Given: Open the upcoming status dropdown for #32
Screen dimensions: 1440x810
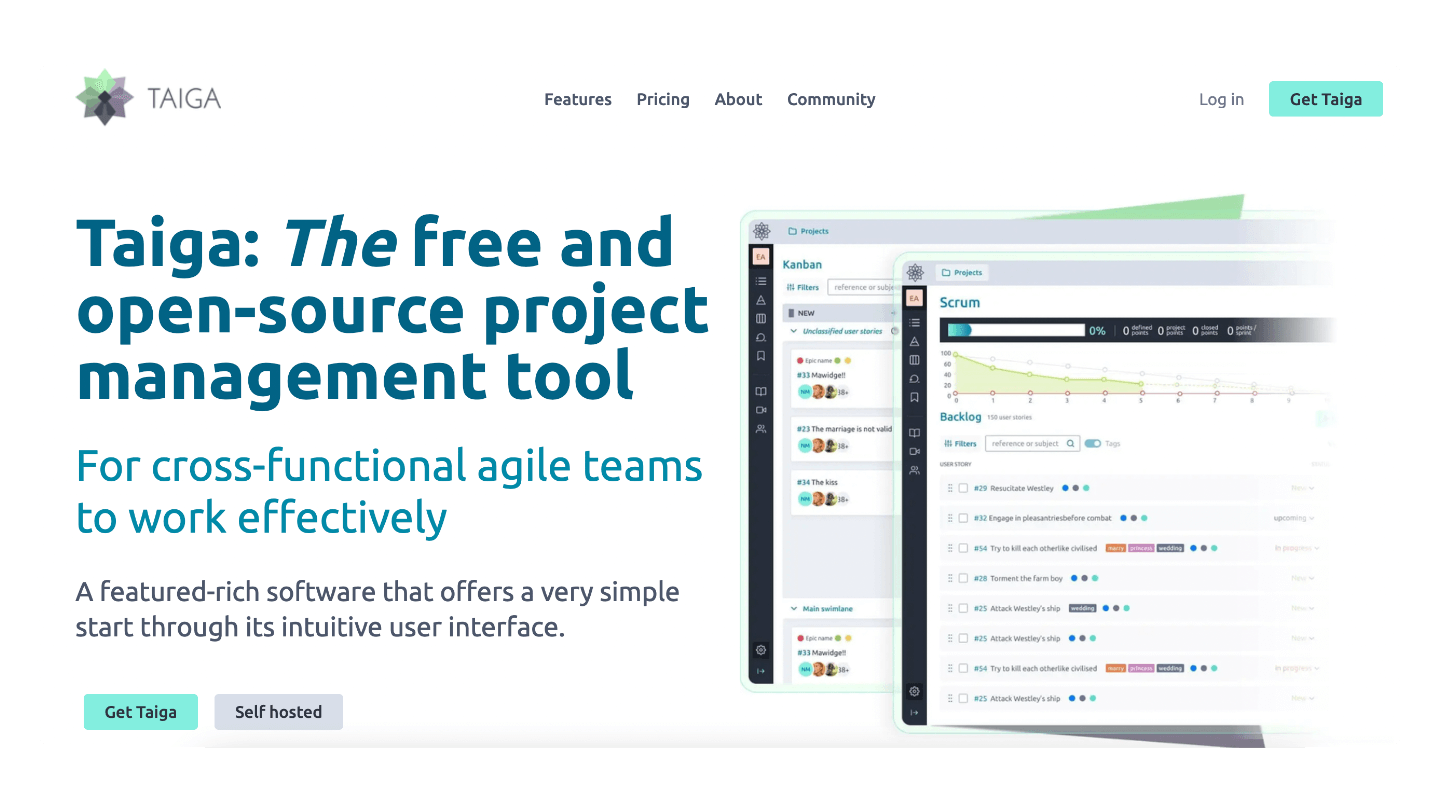Looking at the screenshot, I should pos(1295,518).
